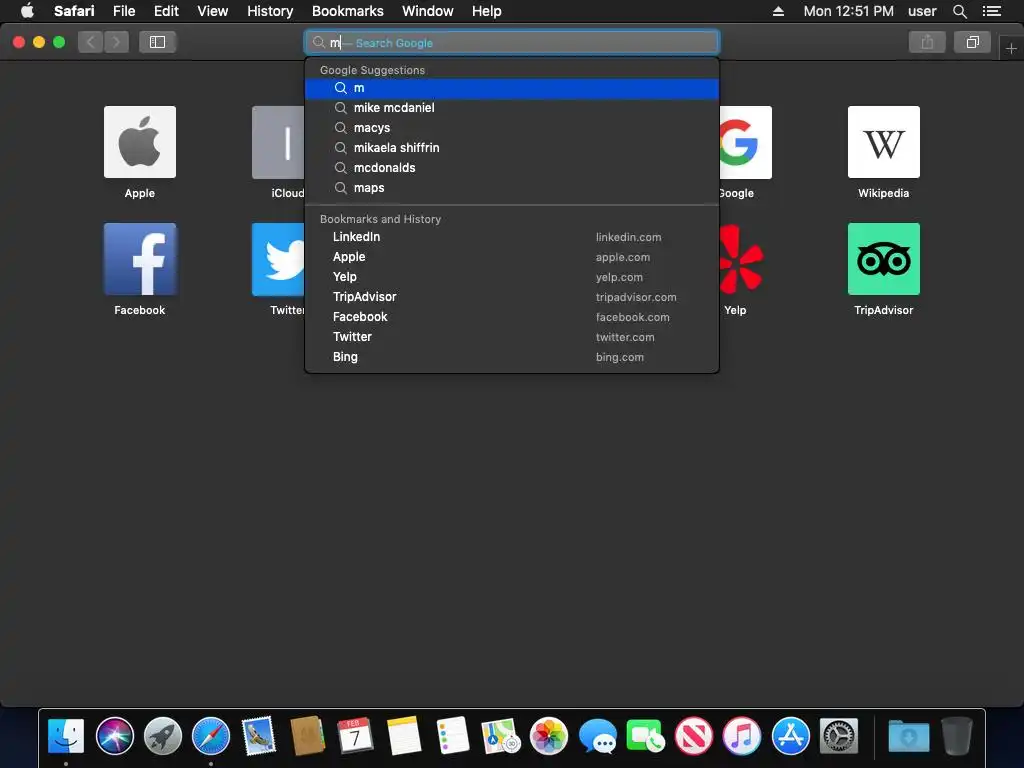This screenshot has width=1024, height=768.
Task: Click the Safari forward navigation arrow
Action: (116, 42)
